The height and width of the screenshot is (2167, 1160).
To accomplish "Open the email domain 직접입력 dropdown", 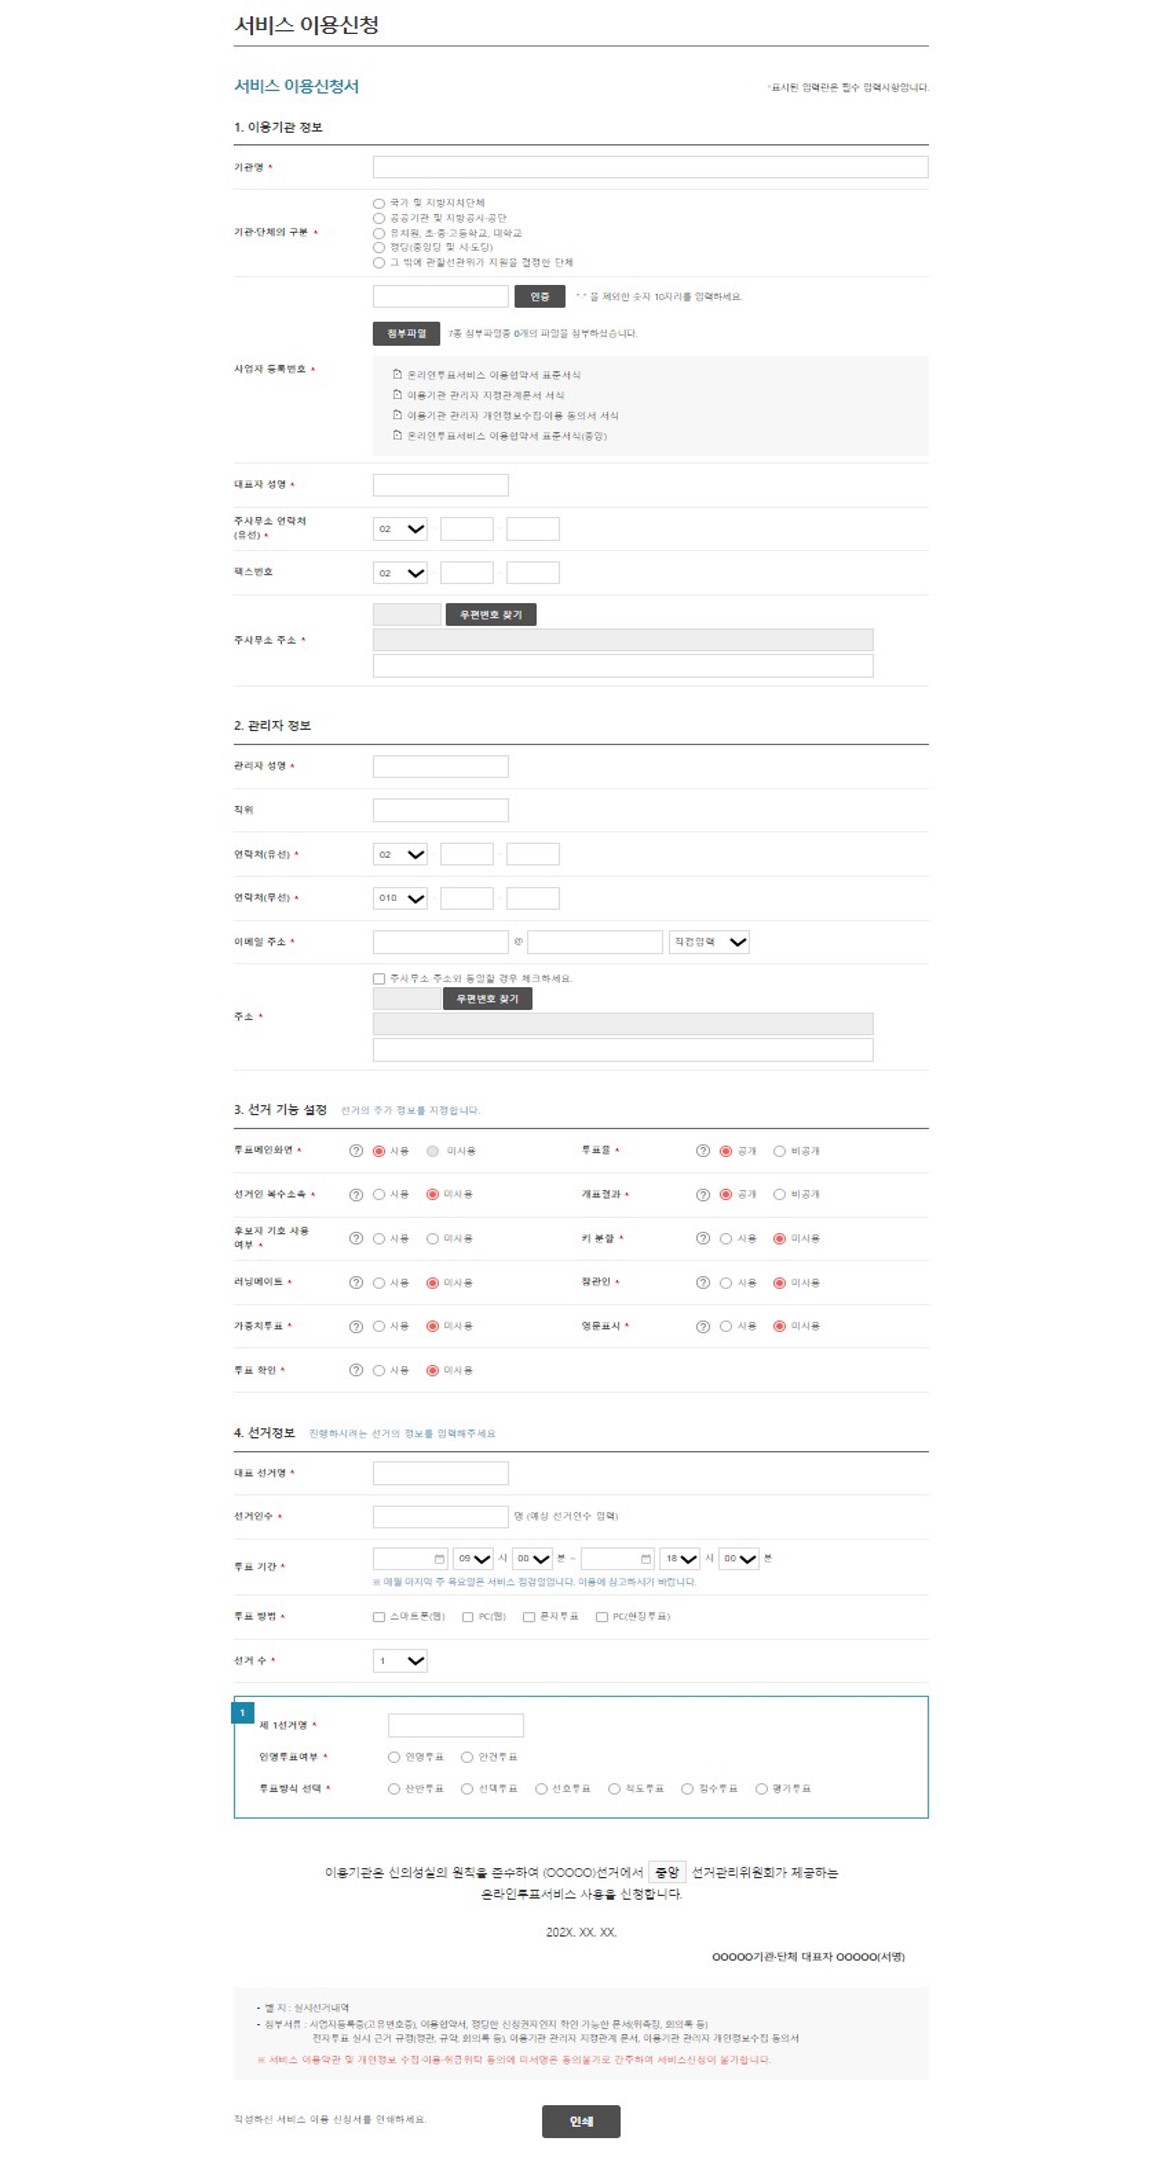I will (x=709, y=942).
